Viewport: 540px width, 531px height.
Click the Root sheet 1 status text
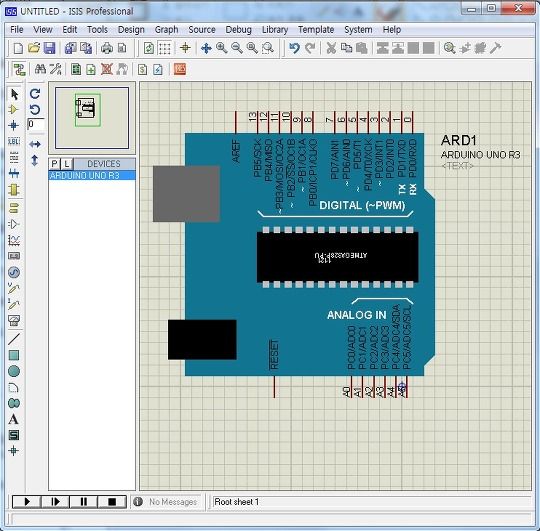[x=236, y=502]
